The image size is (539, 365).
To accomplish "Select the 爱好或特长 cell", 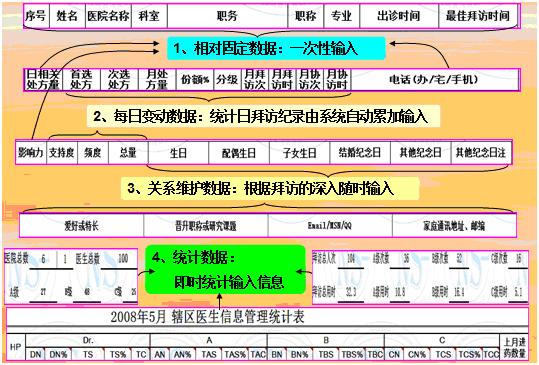I will (81, 225).
